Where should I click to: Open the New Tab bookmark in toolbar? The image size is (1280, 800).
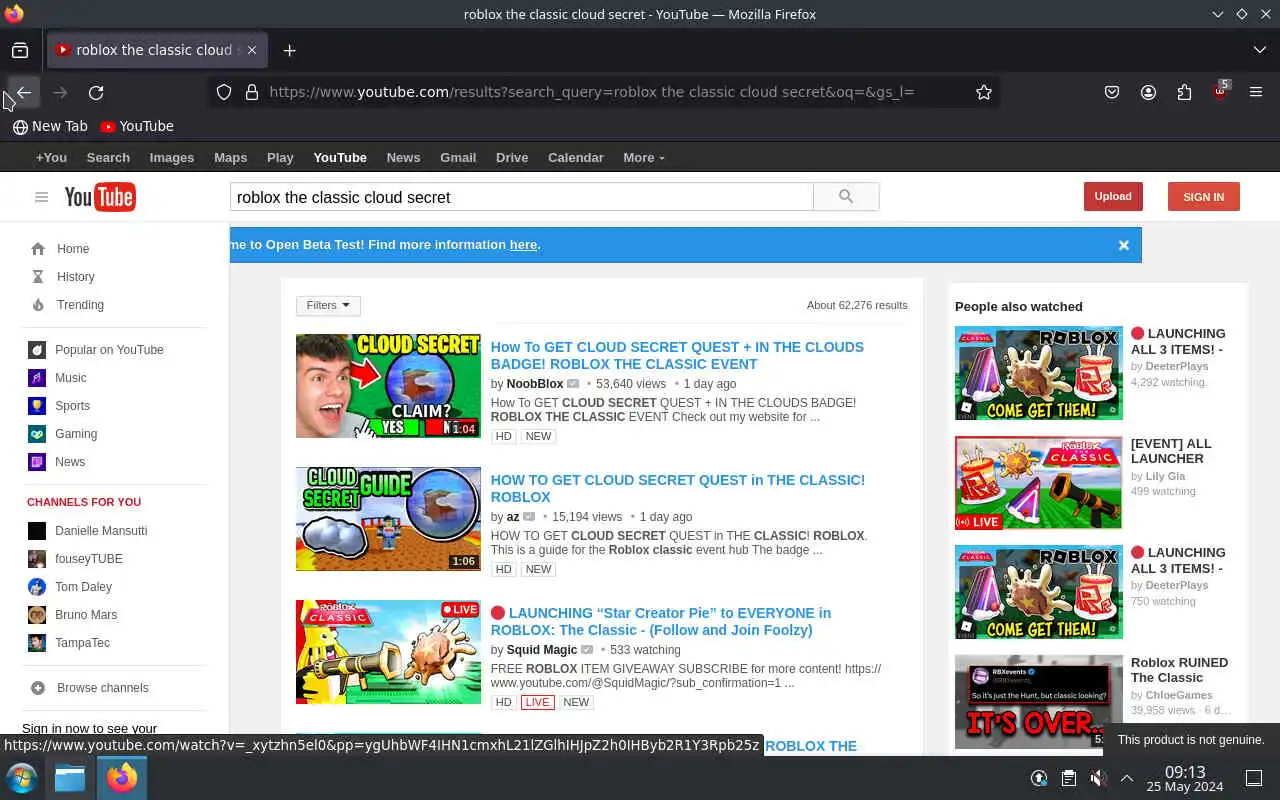pos(50,126)
